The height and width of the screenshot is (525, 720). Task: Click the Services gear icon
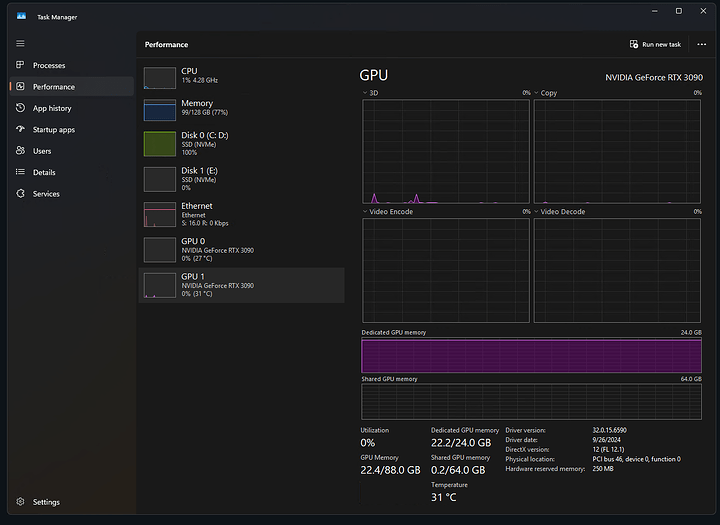[20, 193]
